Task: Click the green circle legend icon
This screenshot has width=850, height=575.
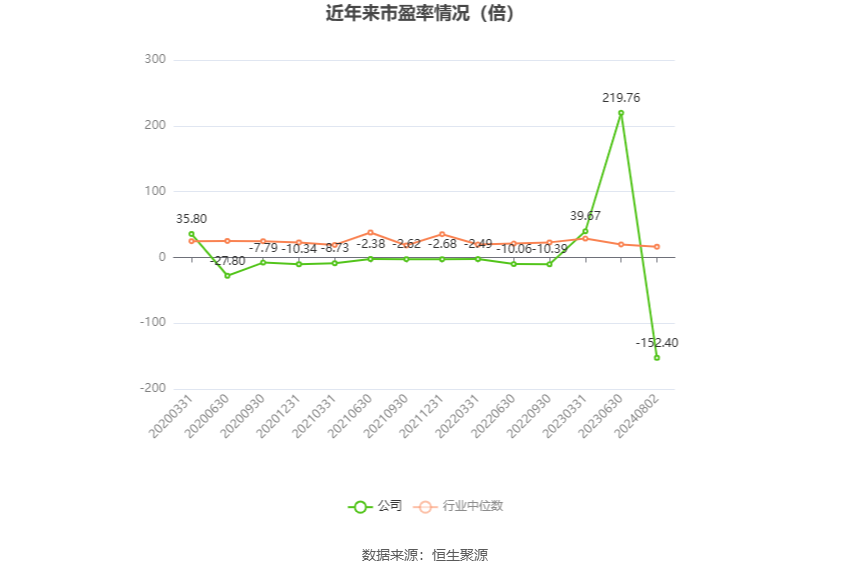Action: coord(360,507)
